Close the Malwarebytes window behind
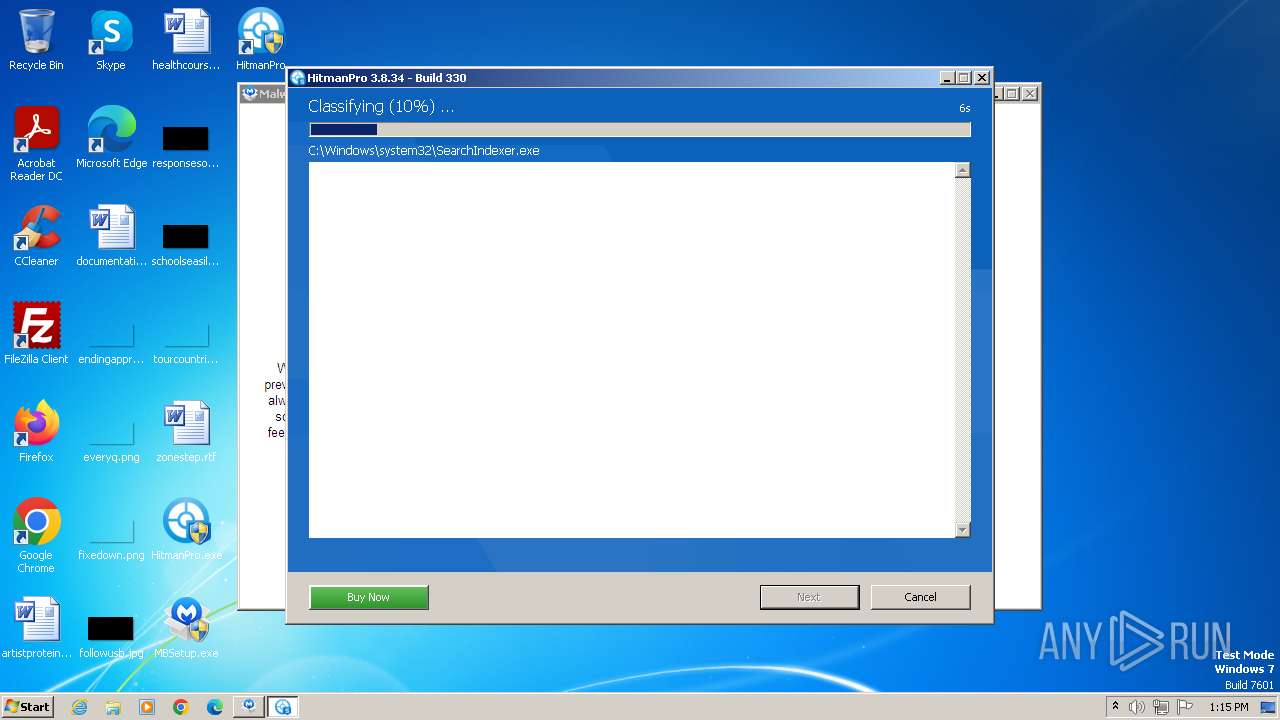 (1030, 94)
